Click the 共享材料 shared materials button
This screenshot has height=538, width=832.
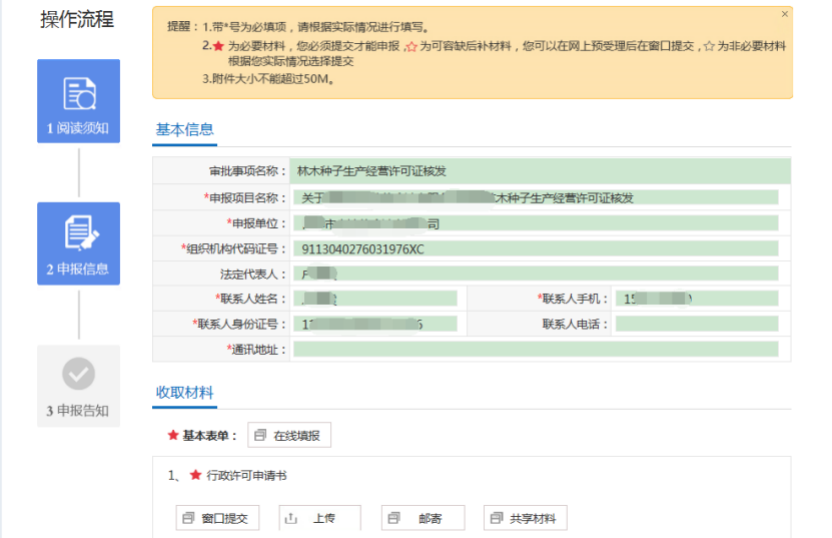526,518
